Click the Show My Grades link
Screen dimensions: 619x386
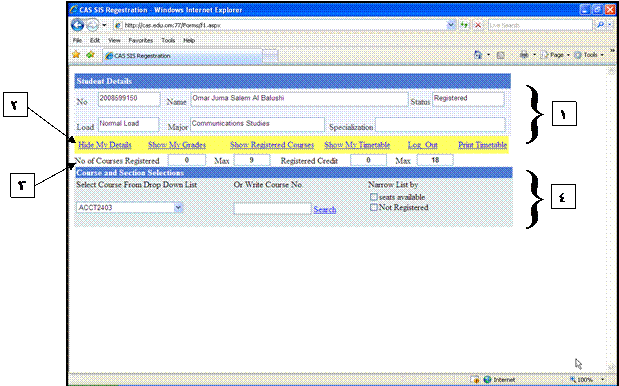pyautogui.click(x=177, y=145)
